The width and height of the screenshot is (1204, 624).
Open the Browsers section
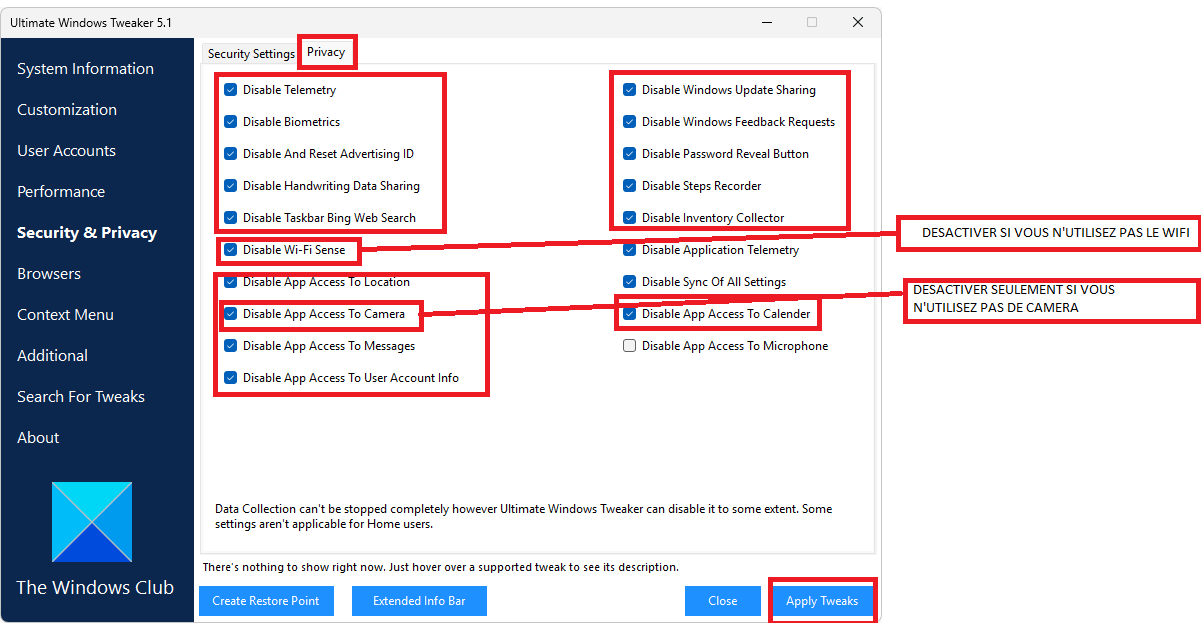[x=49, y=274]
